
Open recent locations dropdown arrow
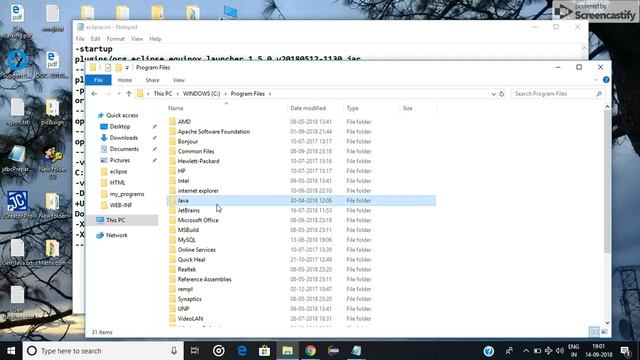[x=119, y=93]
